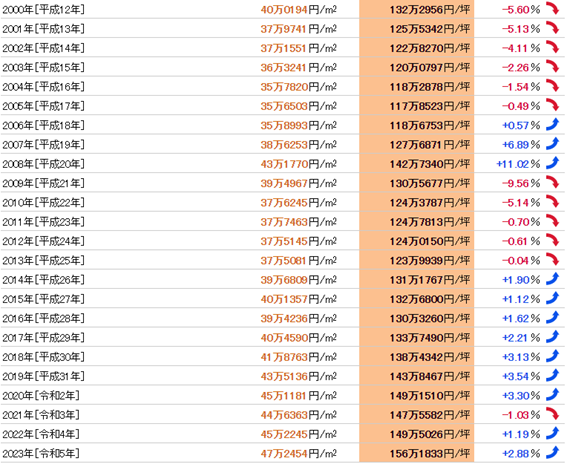Select the 2008年[平成20年] row label
The image size is (567, 467).
[x=43, y=164]
